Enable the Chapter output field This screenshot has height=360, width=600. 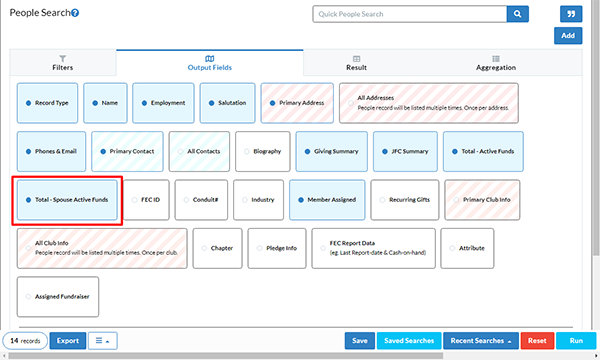pos(217,248)
